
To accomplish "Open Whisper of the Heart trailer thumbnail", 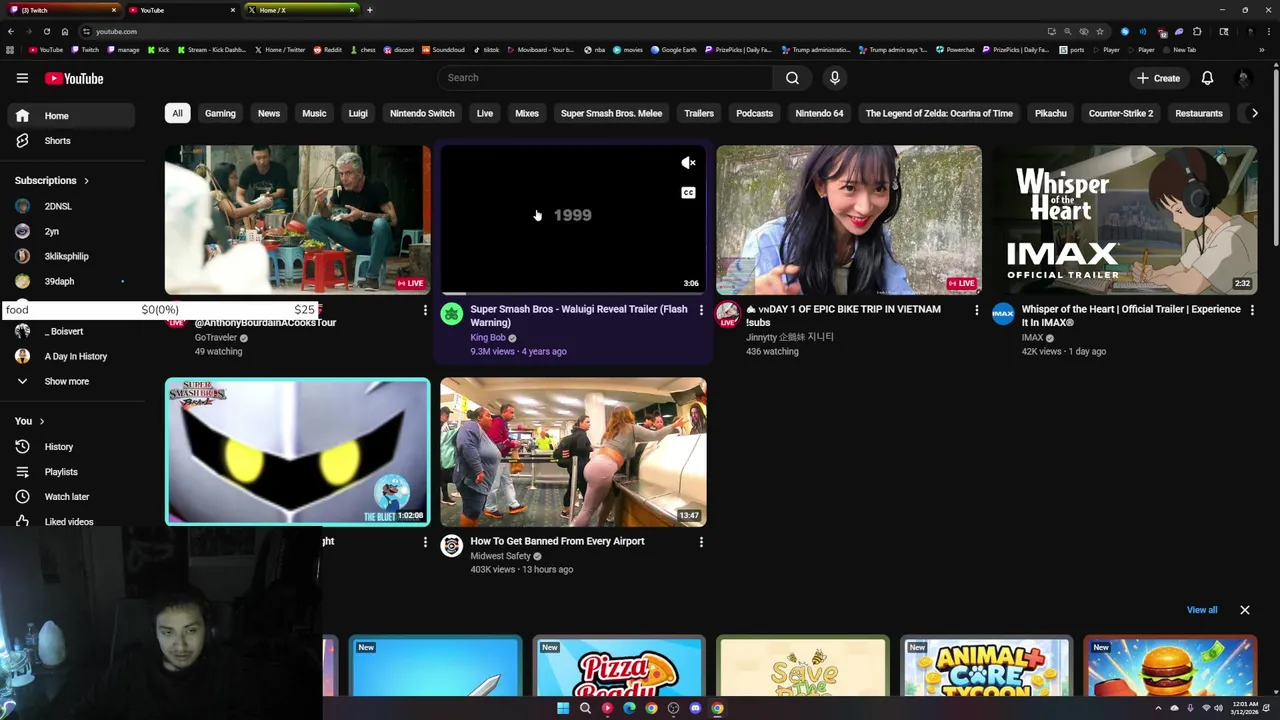I will pos(1124,220).
